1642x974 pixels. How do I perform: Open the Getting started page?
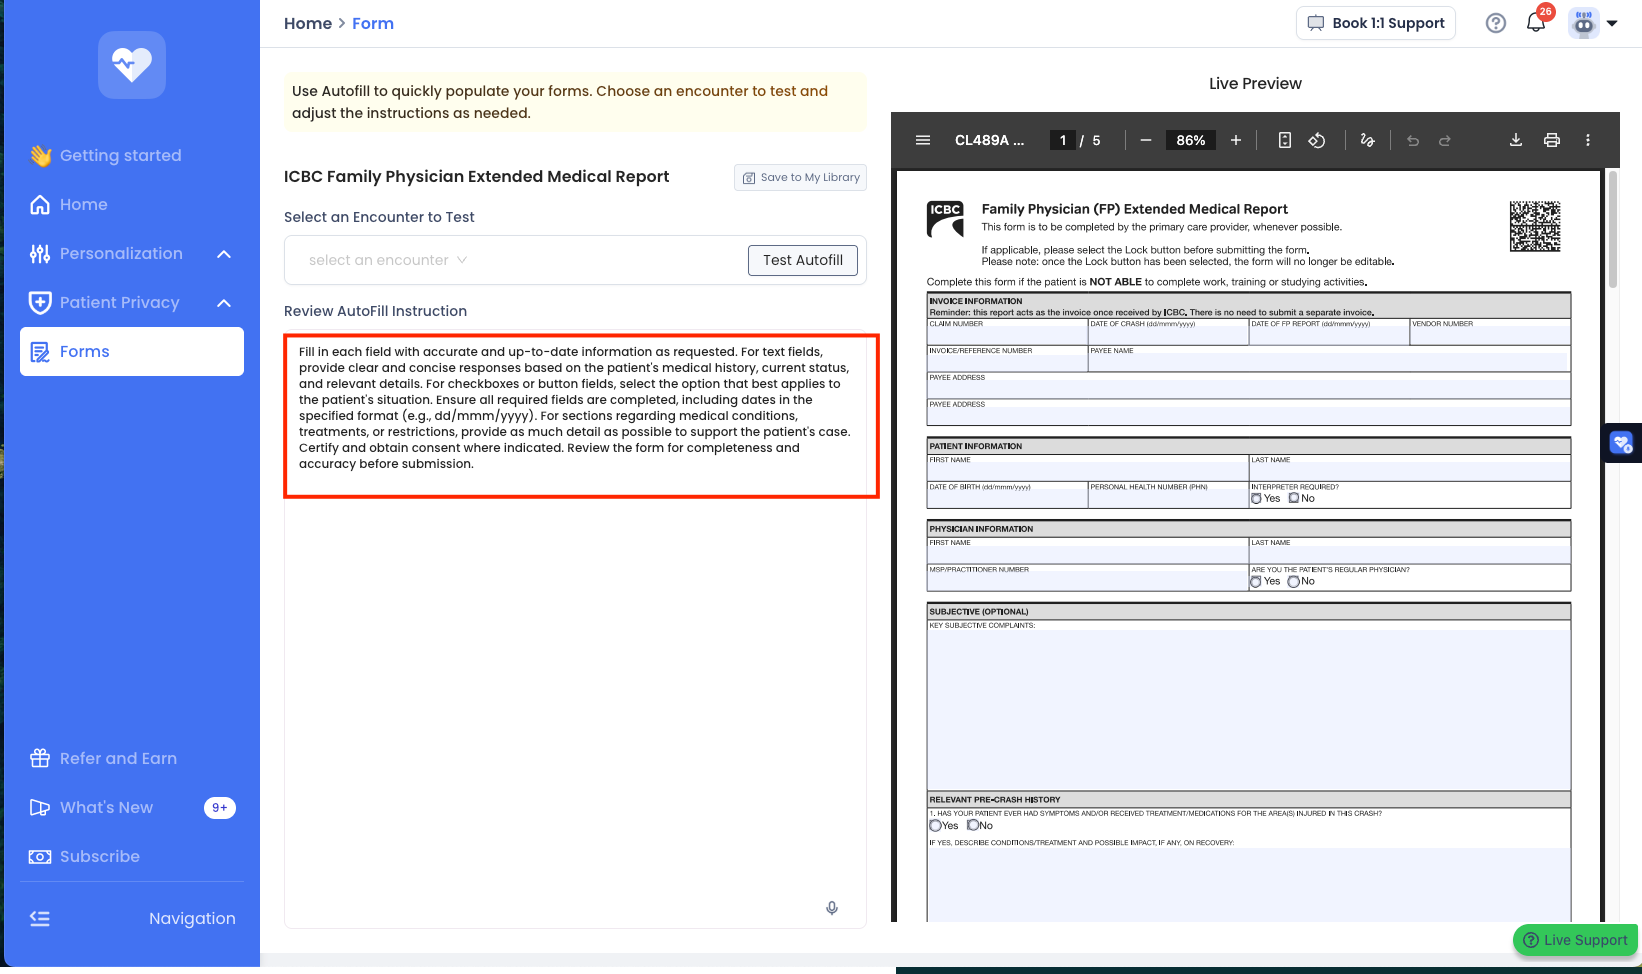(x=106, y=155)
